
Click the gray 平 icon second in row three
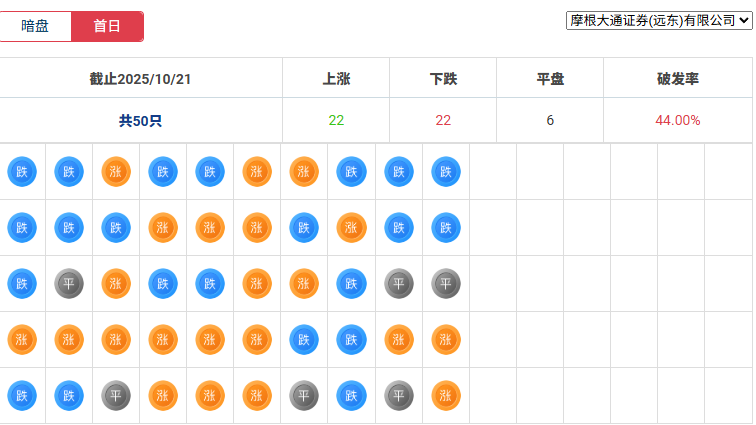coord(69,284)
